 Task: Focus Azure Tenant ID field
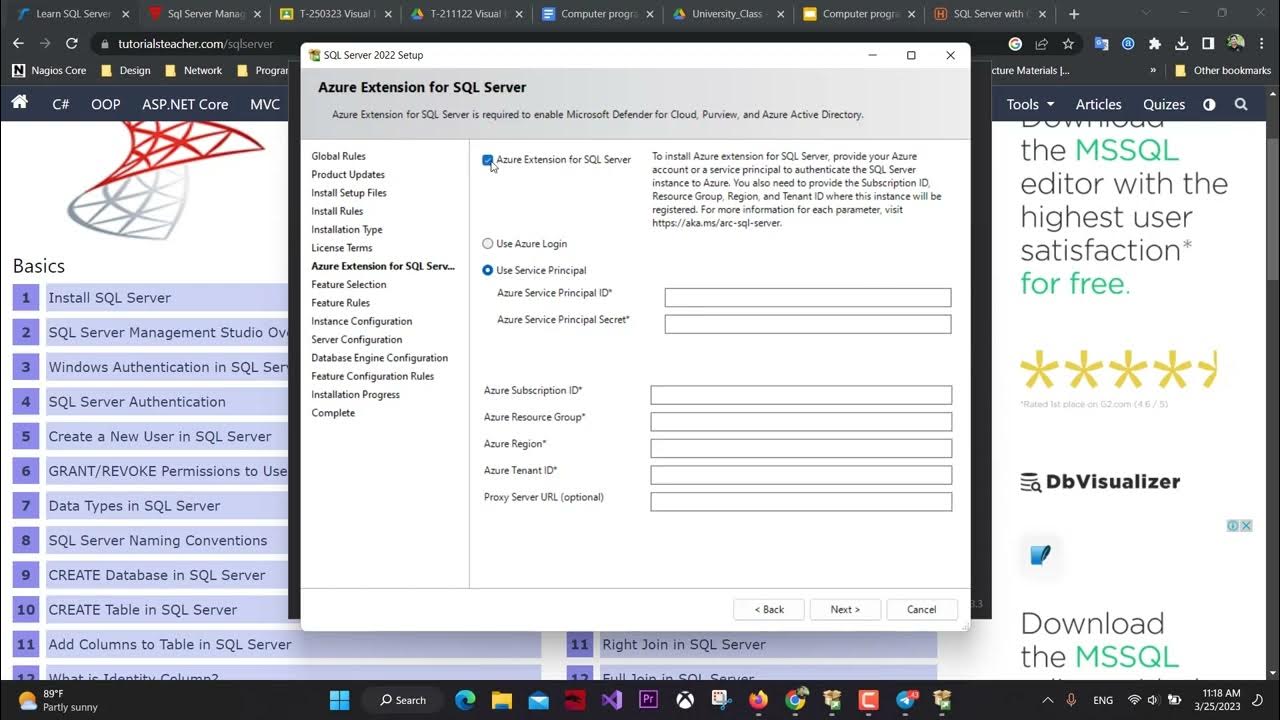click(x=801, y=475)
